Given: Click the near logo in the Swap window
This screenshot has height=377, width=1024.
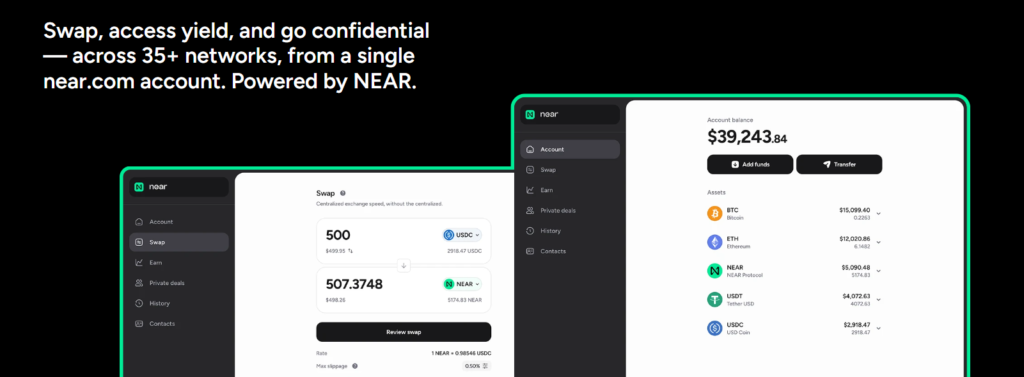Looking at the screenshot, I should click(x=151, y=187).
